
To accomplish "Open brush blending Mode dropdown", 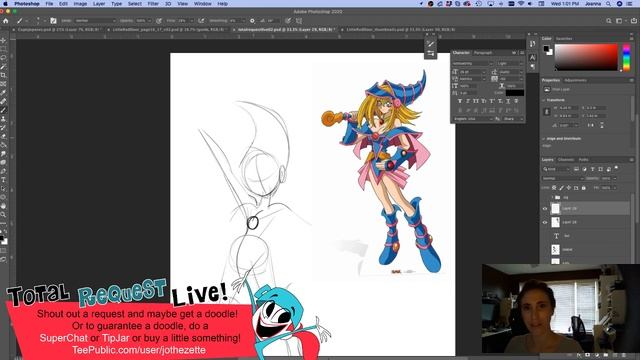I will tap(95, 20).
